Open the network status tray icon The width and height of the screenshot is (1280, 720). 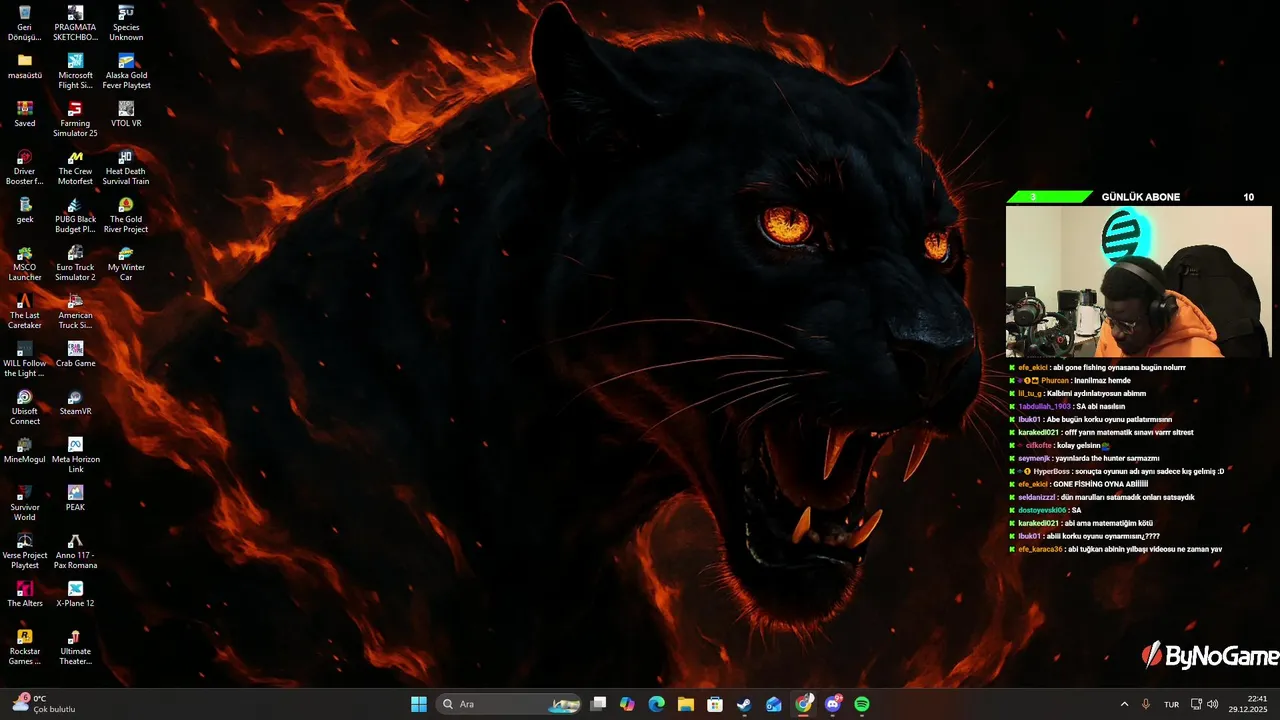[x=1196, y=704]
